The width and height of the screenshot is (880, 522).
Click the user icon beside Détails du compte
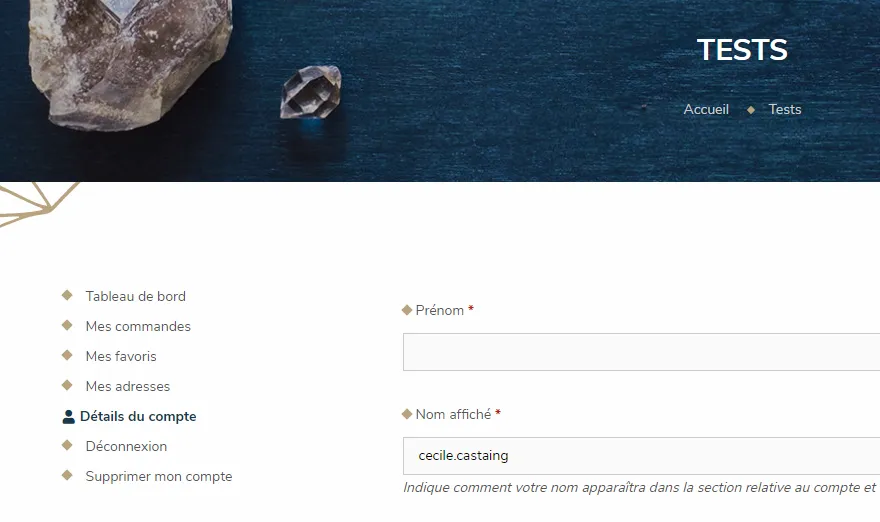click(x=68, y=416)
